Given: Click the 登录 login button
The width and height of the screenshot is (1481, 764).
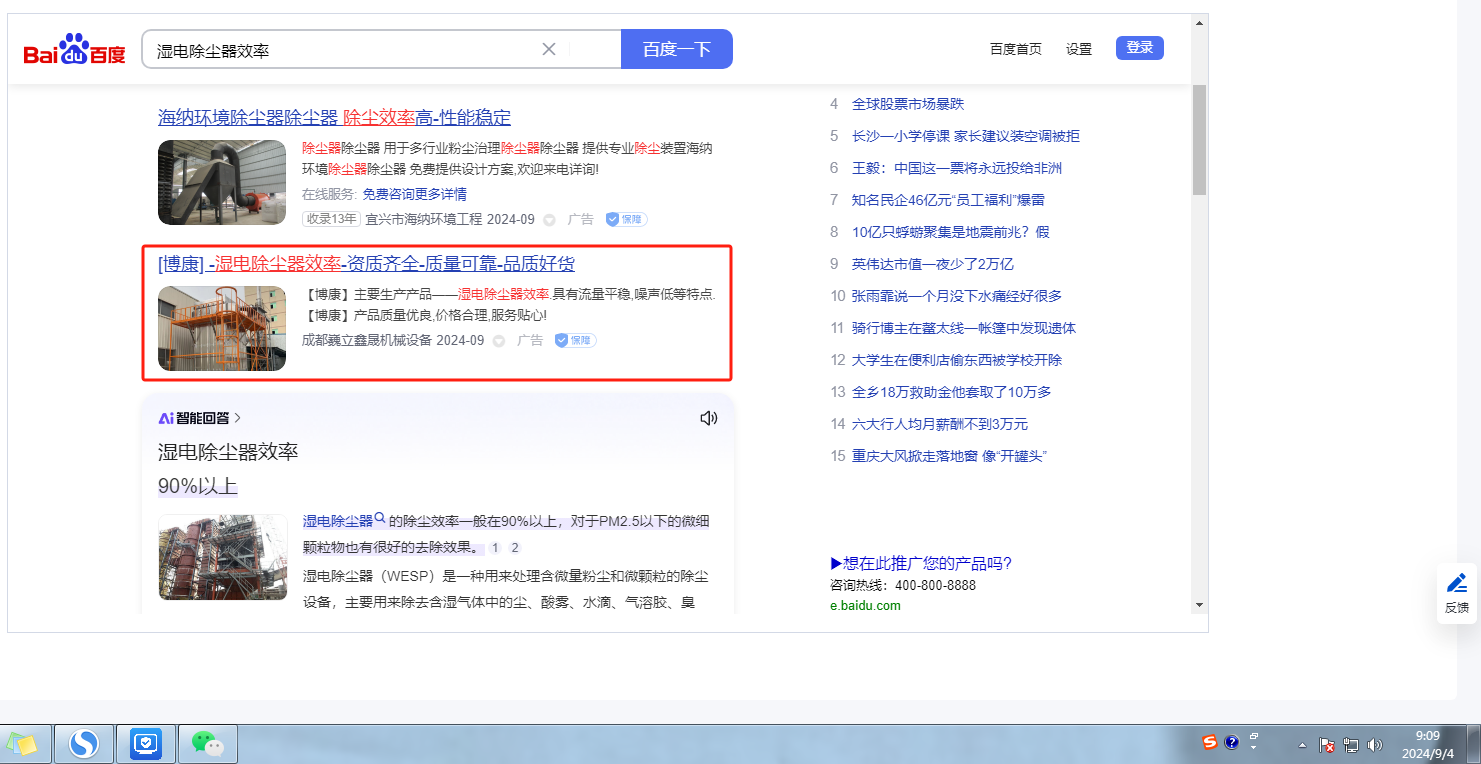Looking at the screenshot, I should coord(1139,48).
